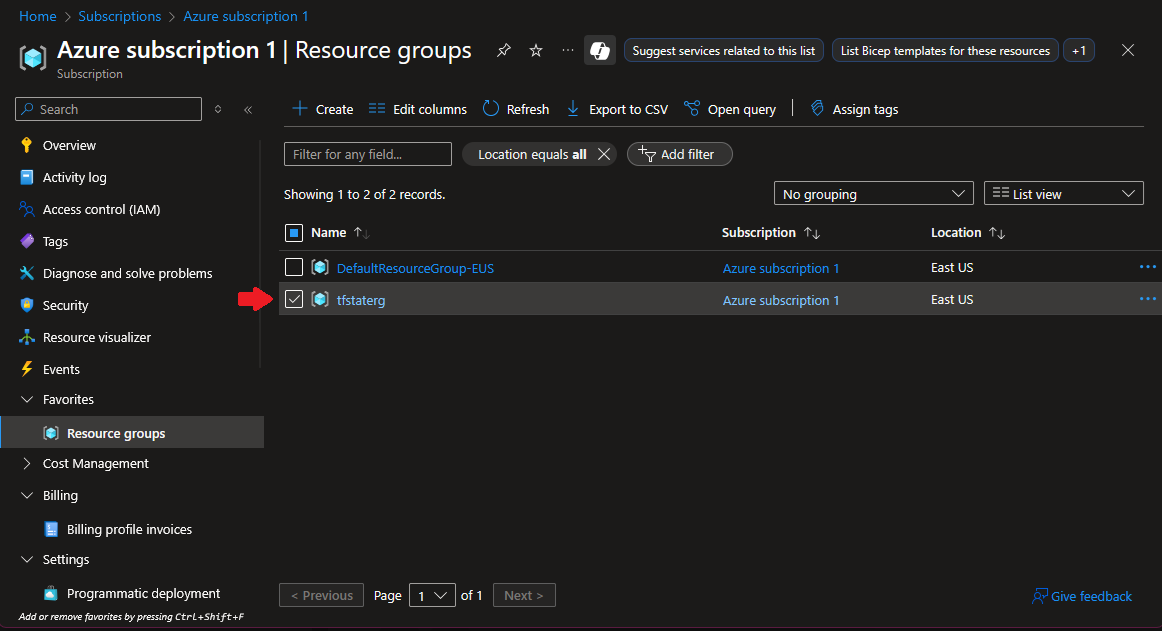
Task: Sort by Name using the arrows icon
Action: coord(362,233)
